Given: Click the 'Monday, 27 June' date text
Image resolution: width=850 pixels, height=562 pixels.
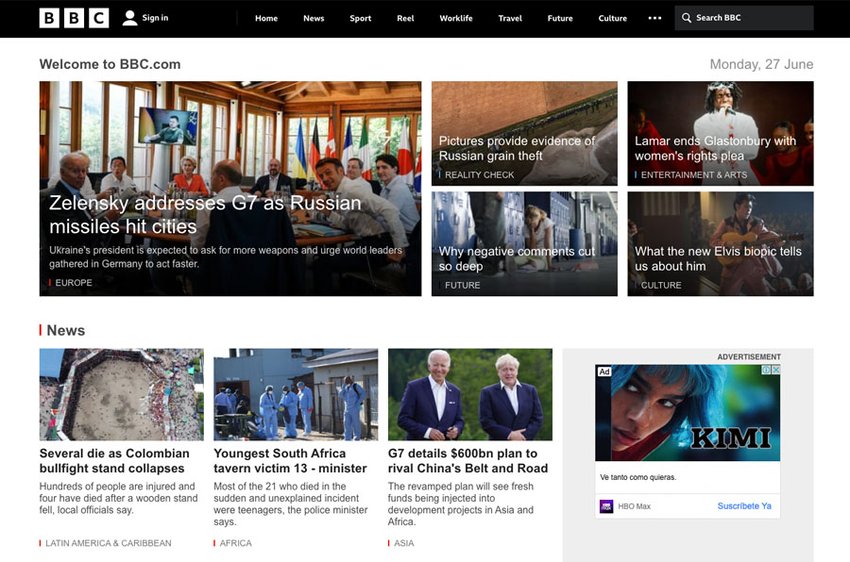Looking at the screenshot, I should point(761,64).
